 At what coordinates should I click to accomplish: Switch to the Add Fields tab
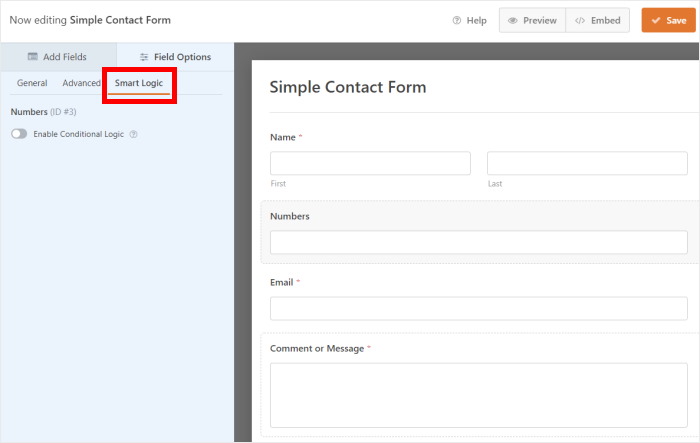coord(58,57)
